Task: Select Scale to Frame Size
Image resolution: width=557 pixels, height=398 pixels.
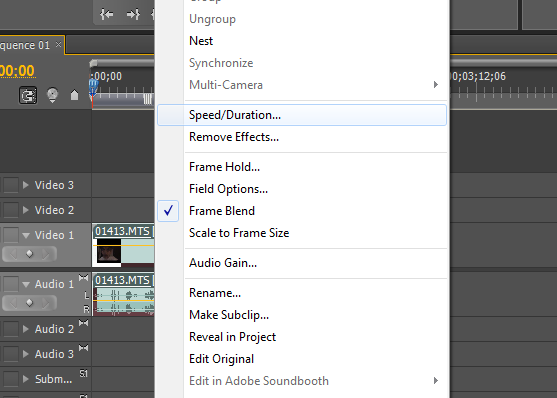Action: tap(302, 233)
